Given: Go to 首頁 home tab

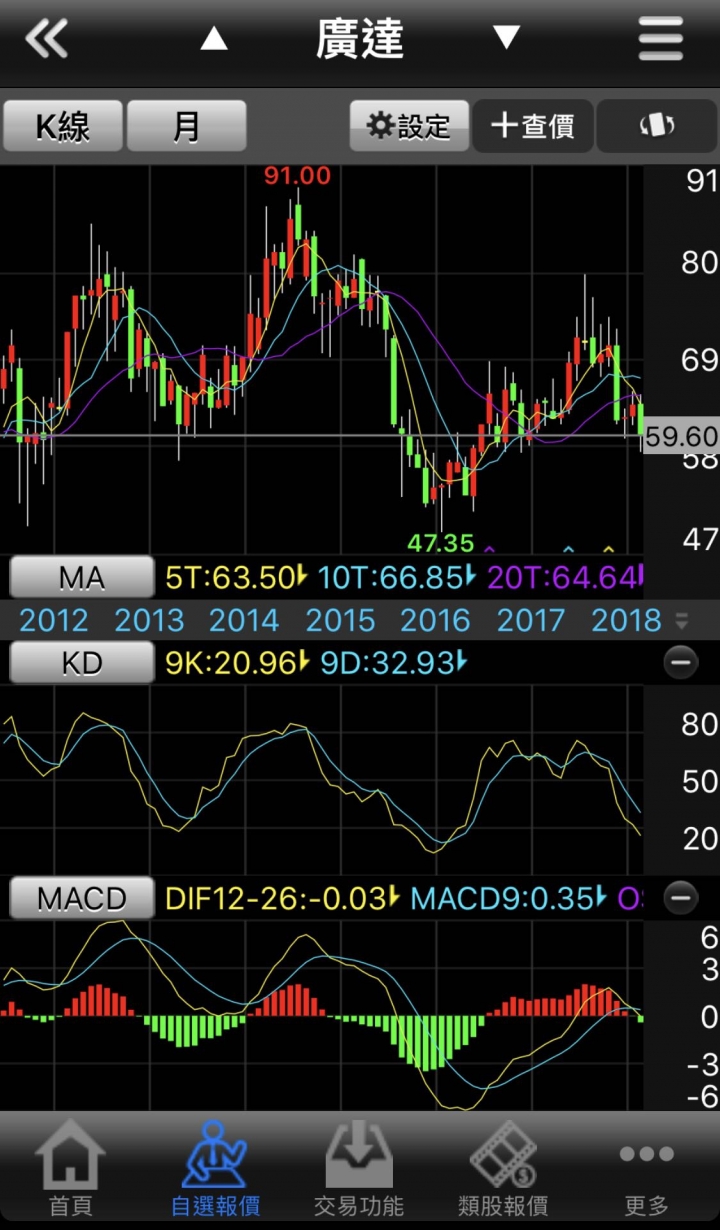Looking at the screenshot, I should pos(70,1168).
